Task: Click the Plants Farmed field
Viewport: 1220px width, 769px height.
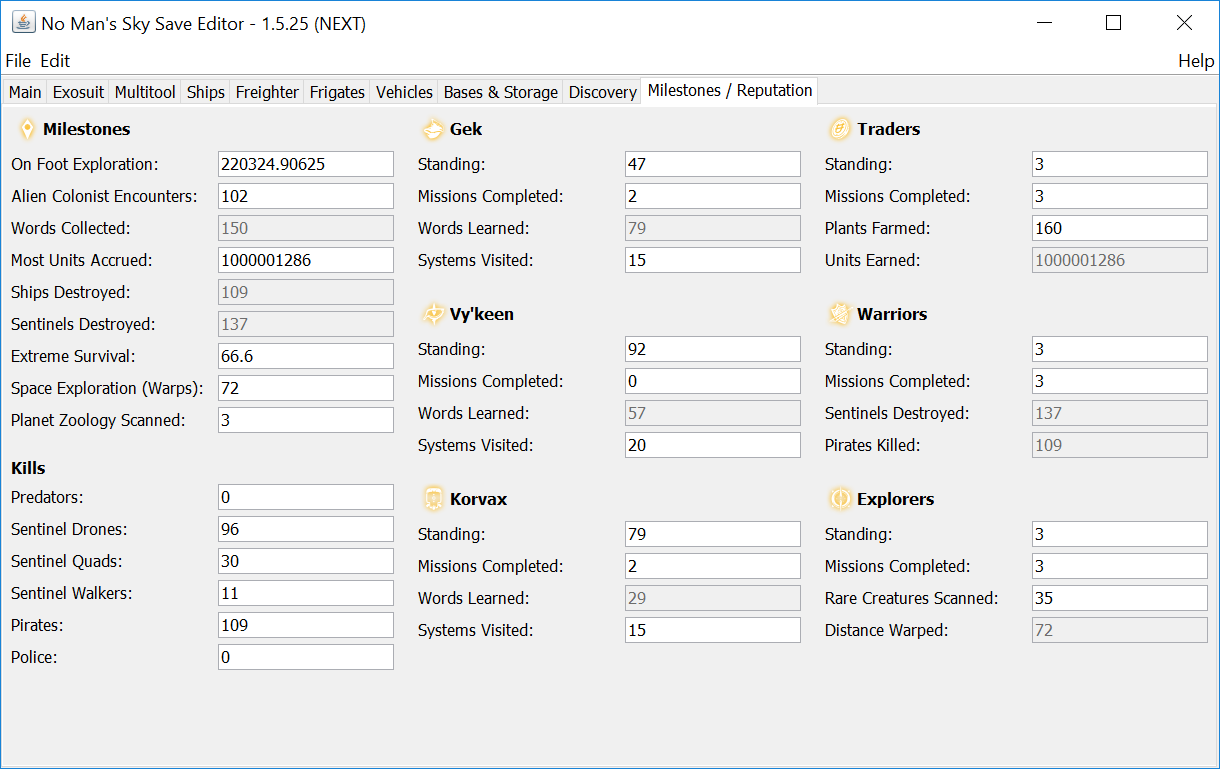Action: tap(1120, 228)
